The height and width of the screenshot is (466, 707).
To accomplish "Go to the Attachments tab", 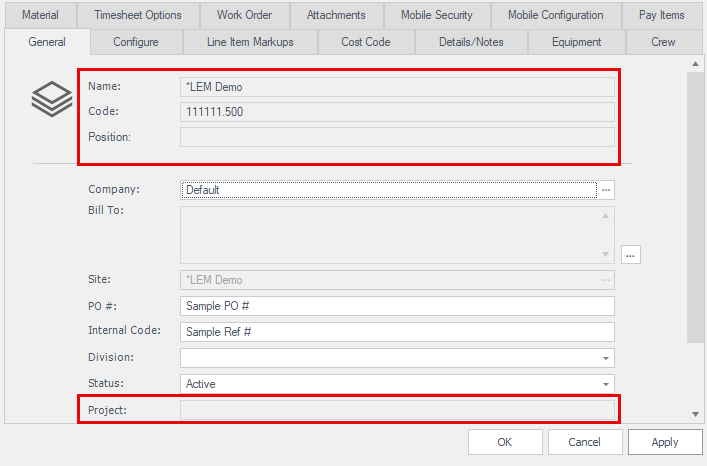I will point(336,15).
